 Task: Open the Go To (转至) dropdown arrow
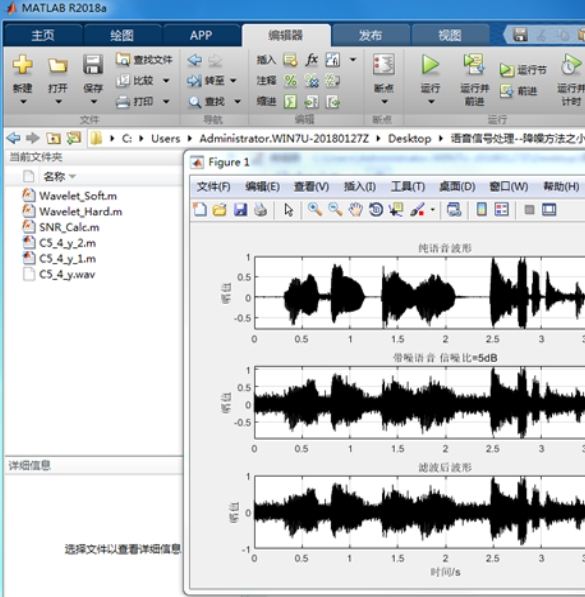[x=233, y=80]
